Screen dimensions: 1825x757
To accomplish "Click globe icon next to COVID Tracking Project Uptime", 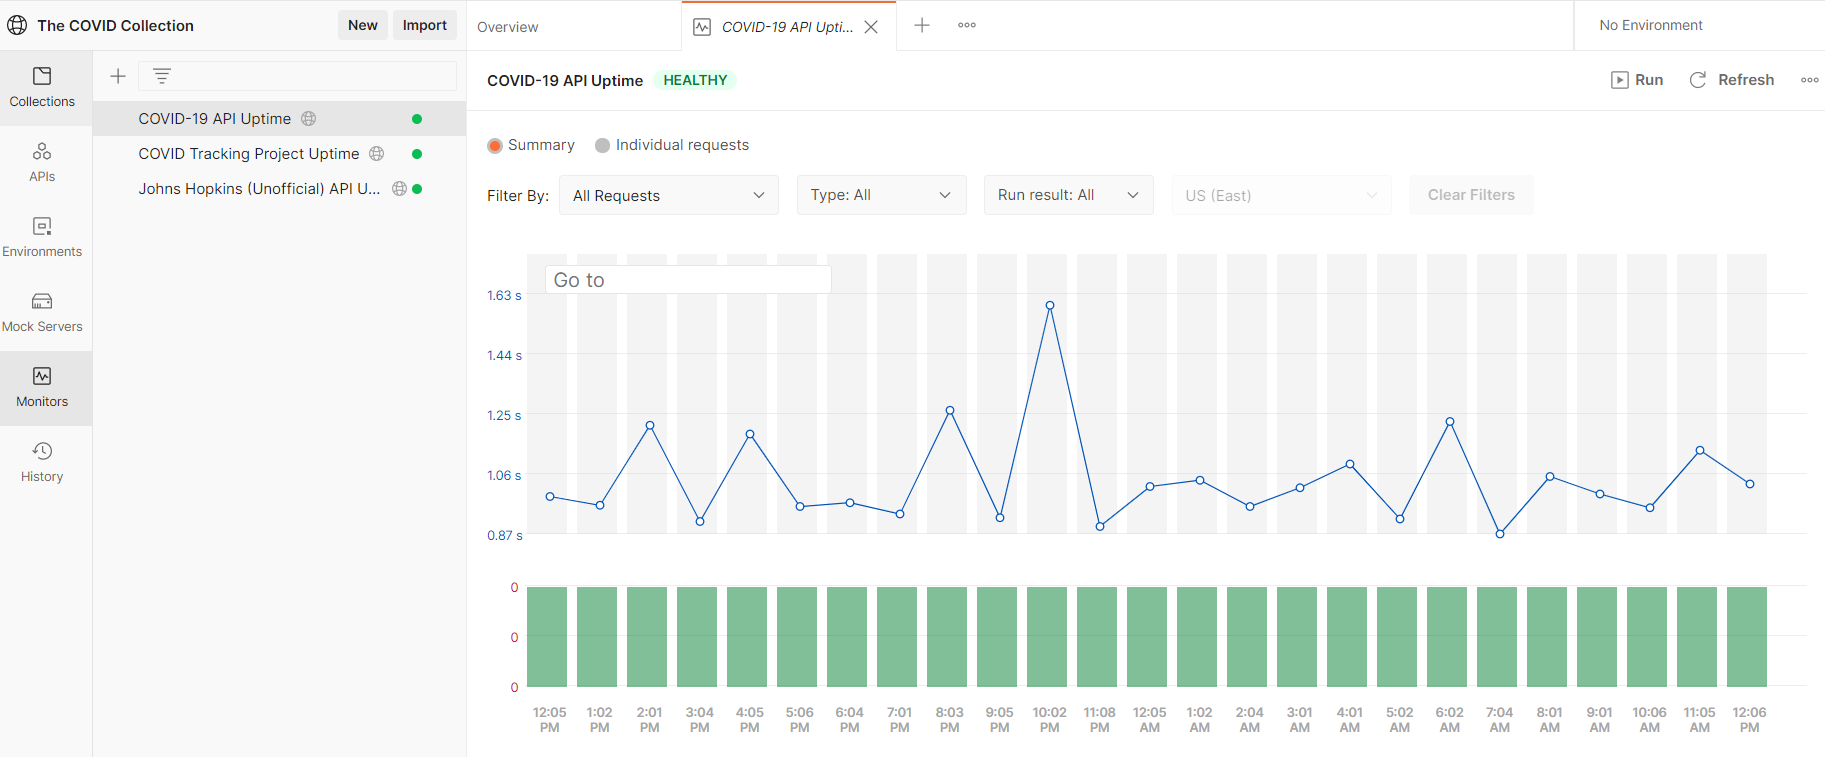I will click(x=377, y=153).
